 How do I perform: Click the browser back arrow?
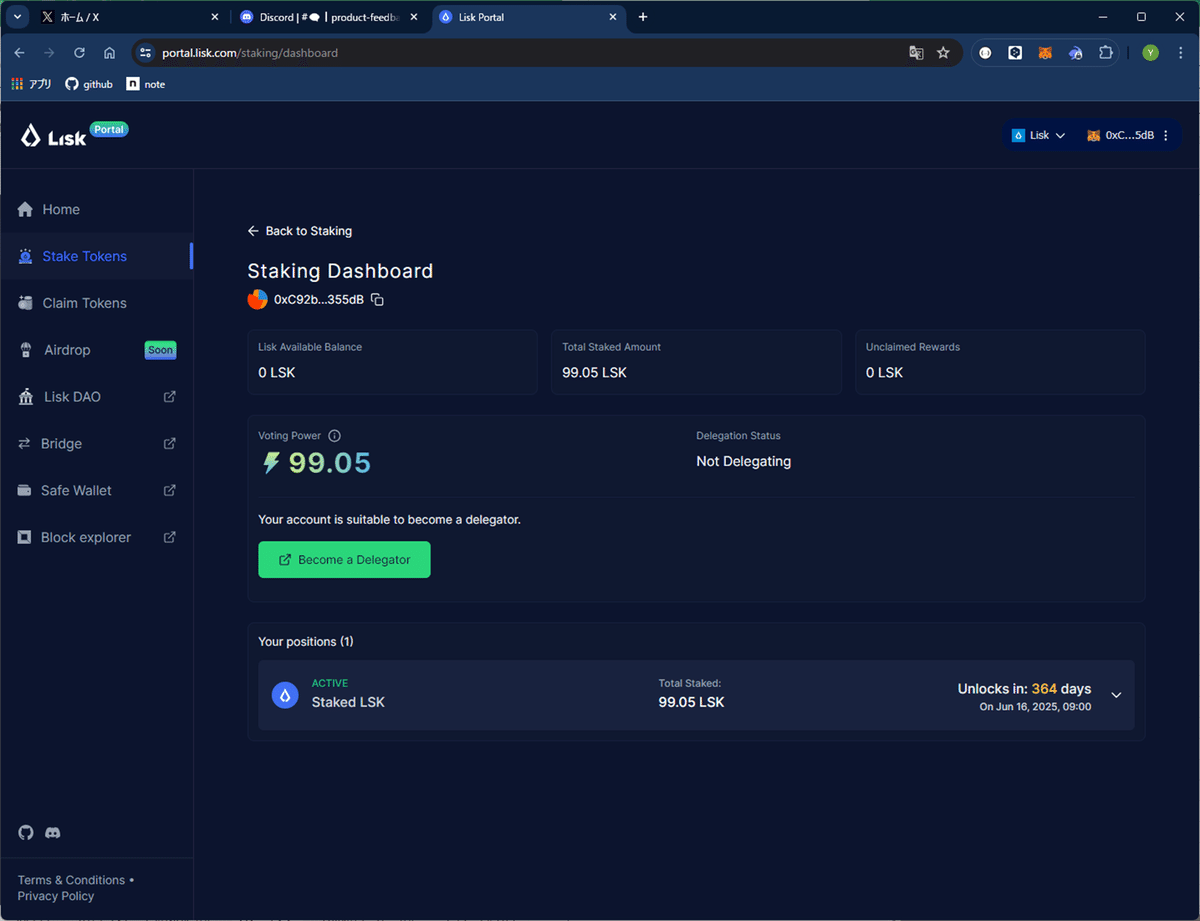point(19,53)
